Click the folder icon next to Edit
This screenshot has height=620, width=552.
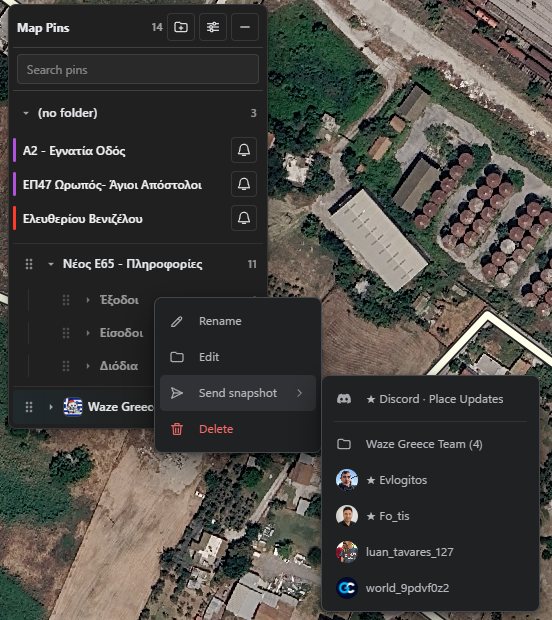pyautogui.click(x=177, y=357)
